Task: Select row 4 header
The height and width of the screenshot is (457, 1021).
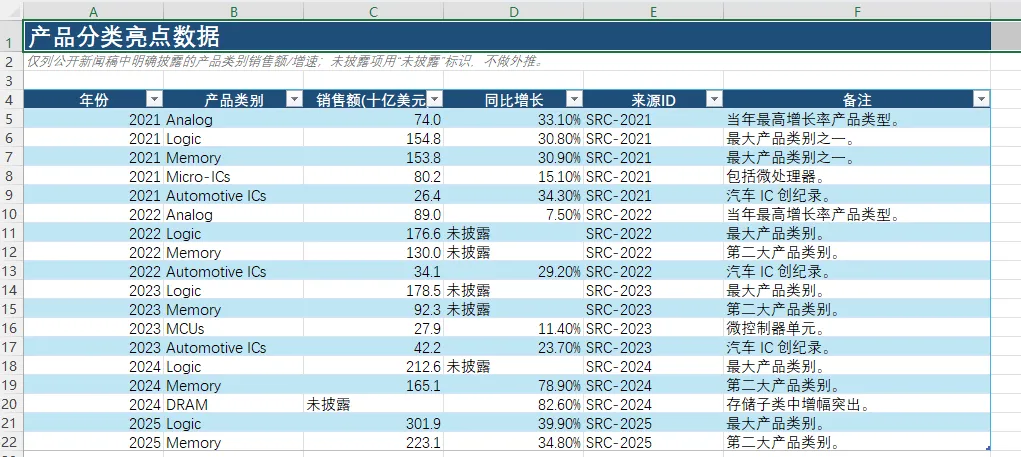Action: 11,100
